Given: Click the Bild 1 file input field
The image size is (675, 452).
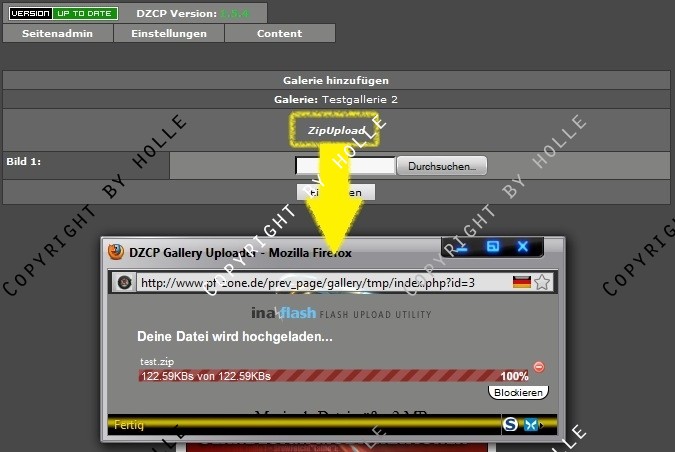Looking at the screenshot, I should pyautogui.click(x=345, y=166).
